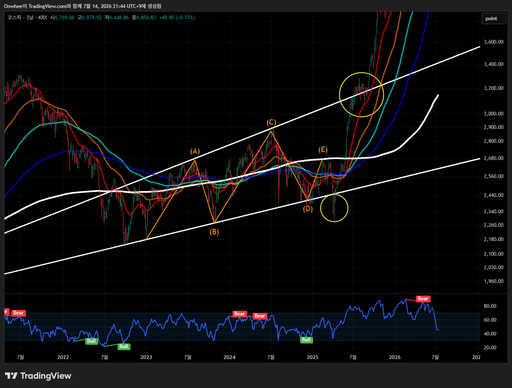Viewport: 512px width, 388px height.
Task: Click the 80.00 RSI scale label
Action: click(490, 306)
